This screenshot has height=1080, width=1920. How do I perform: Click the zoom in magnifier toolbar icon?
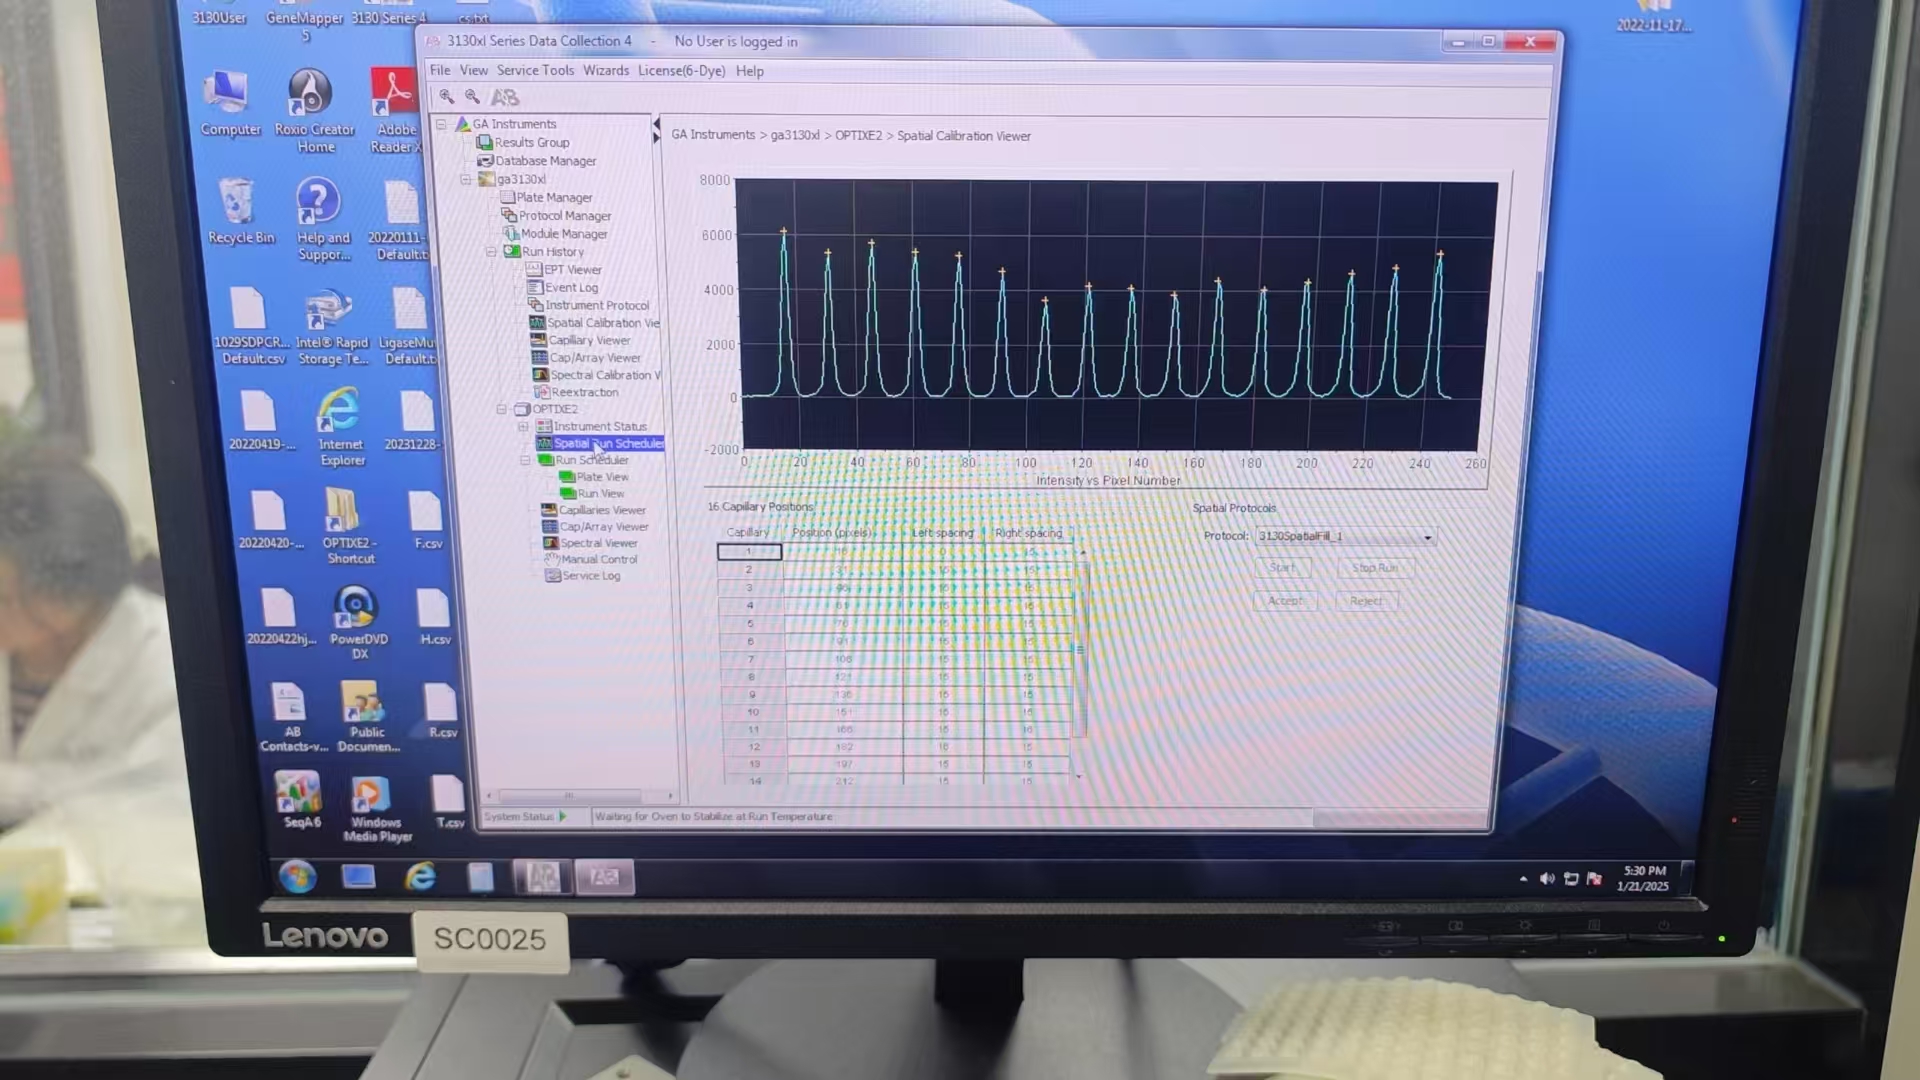click(447, 97)
